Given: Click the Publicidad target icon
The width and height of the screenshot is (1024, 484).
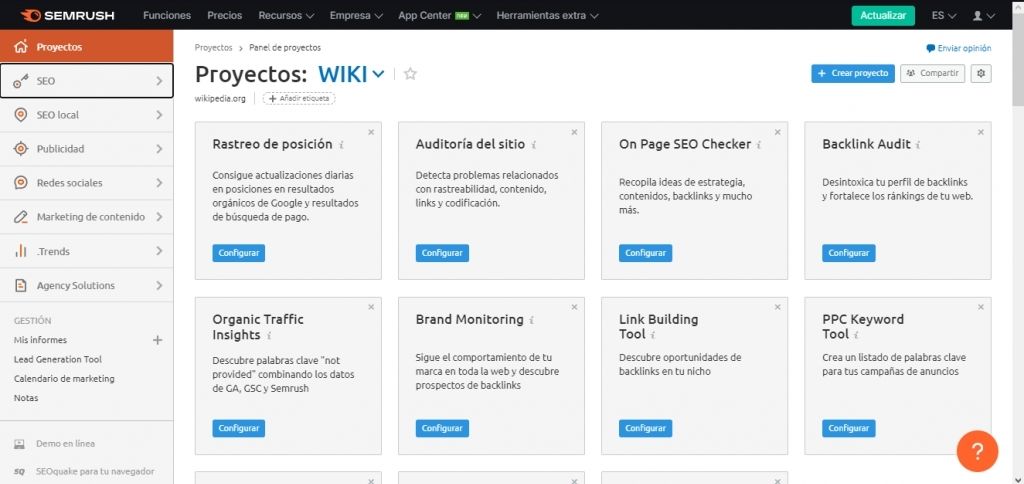Looking at the screenshot, I should click(x=21, y=149).
